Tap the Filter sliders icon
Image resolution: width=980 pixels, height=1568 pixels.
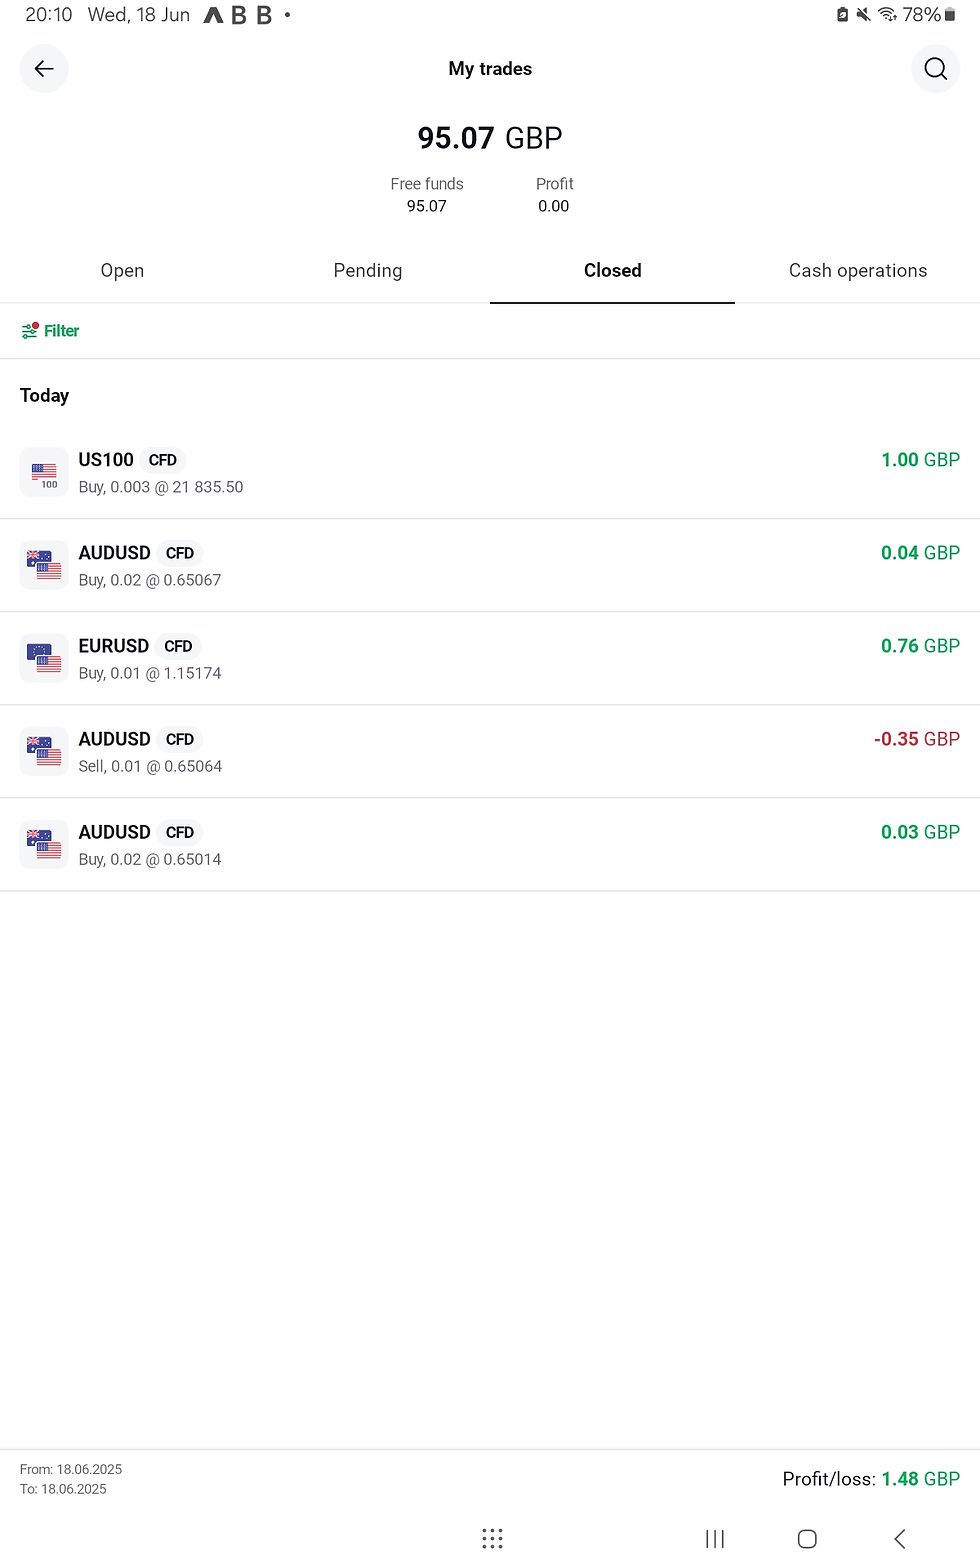(x=30, y=331)
